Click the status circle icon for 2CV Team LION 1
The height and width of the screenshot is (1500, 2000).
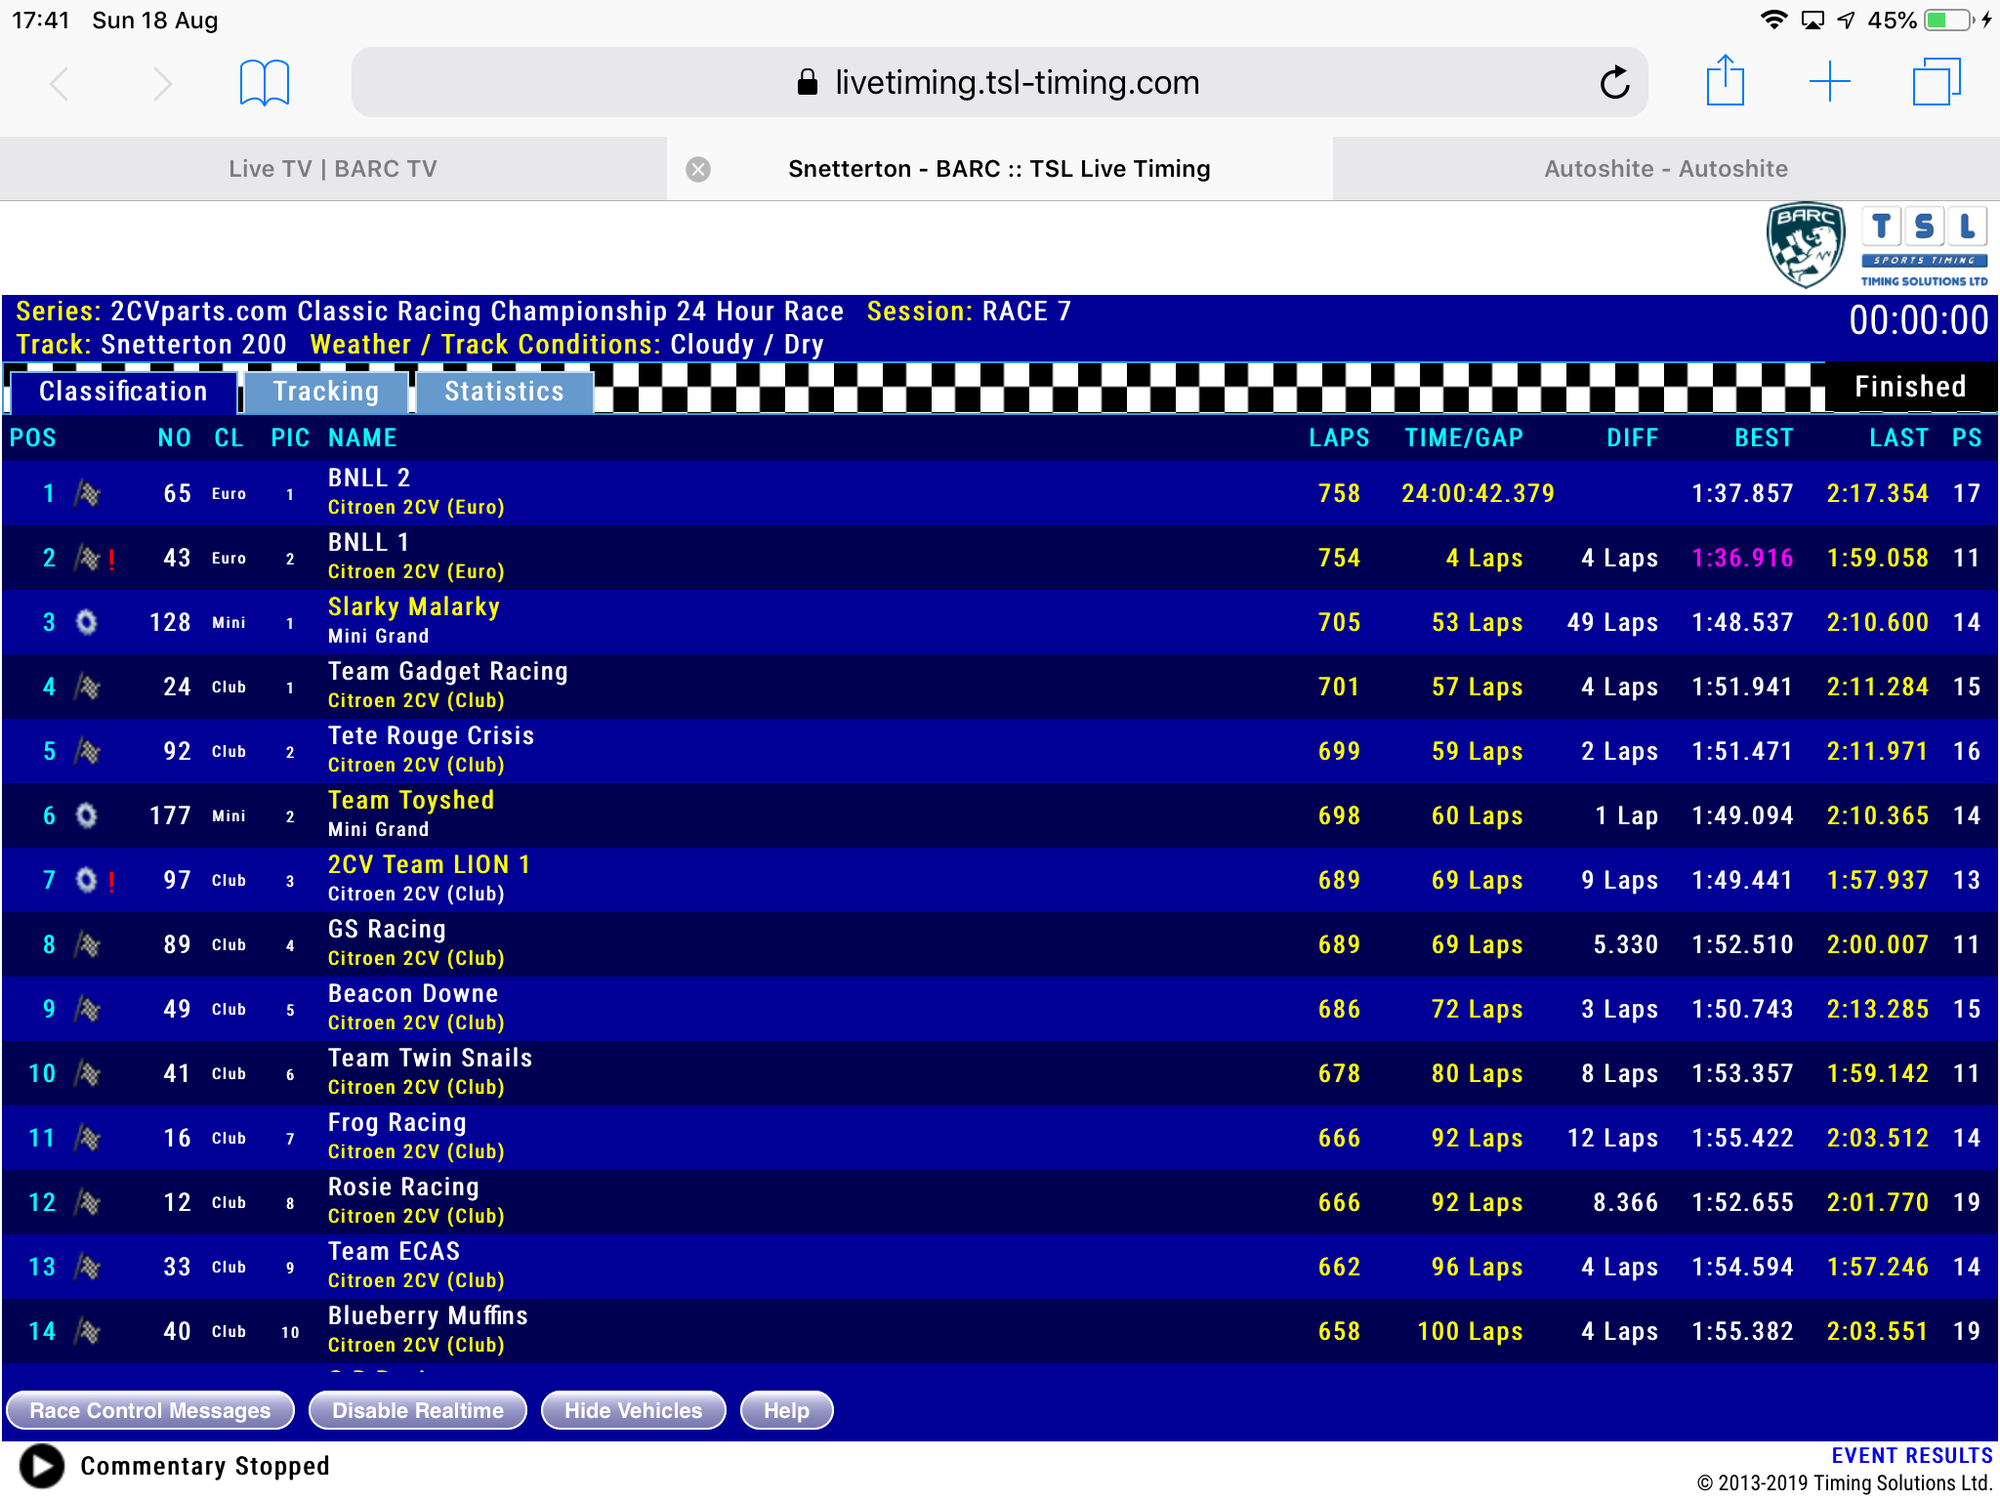[87, 880]
